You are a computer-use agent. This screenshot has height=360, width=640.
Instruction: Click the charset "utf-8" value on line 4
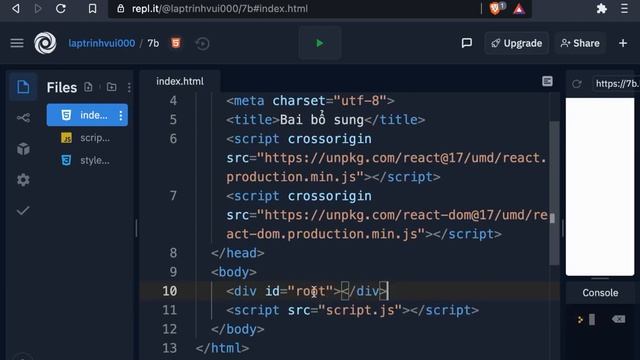360,100
